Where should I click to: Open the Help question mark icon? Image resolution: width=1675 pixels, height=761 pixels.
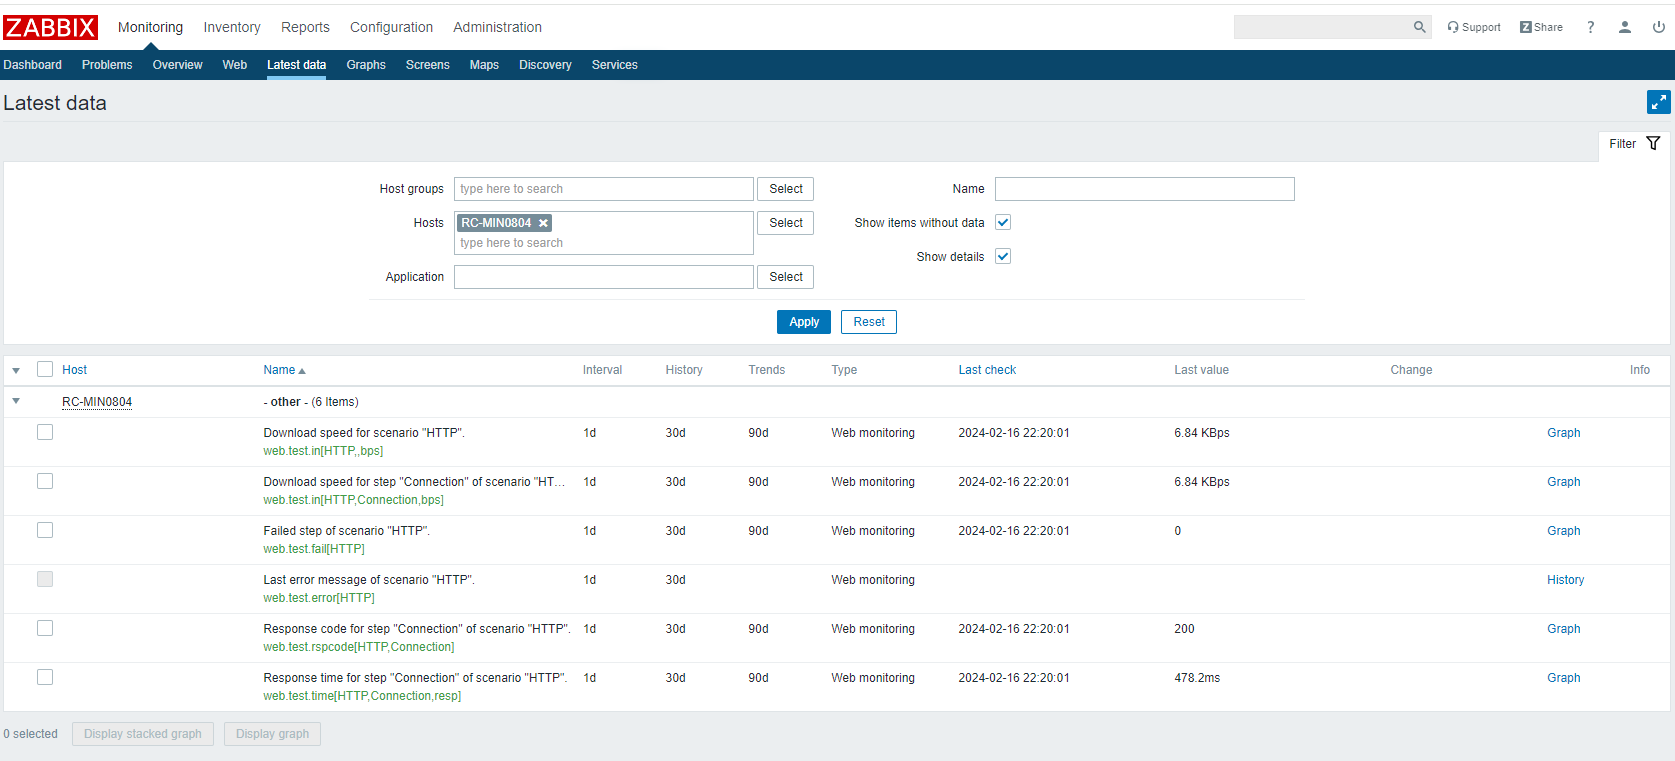click(x=1590, y=27)
